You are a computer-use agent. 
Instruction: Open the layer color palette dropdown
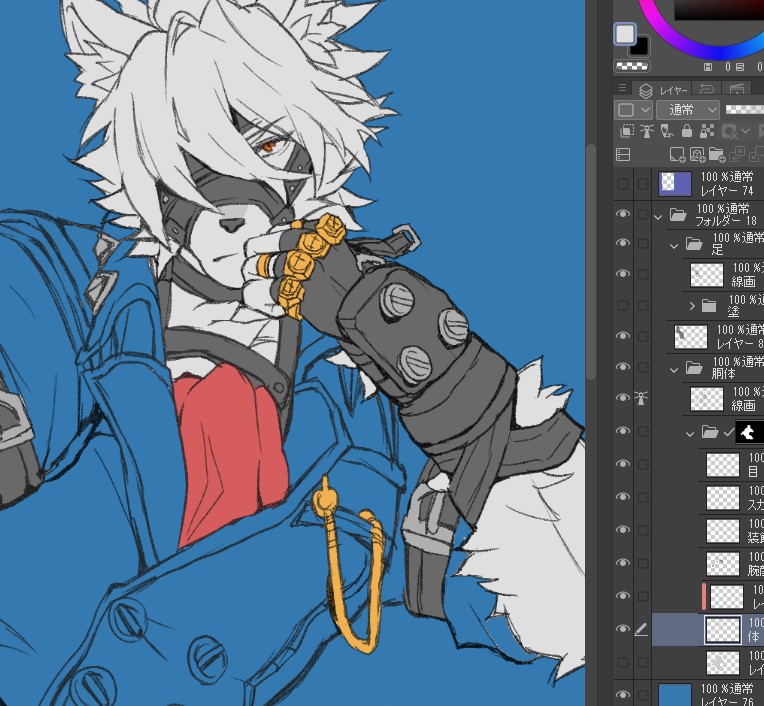pyautogui.click(x=633, y=110)
